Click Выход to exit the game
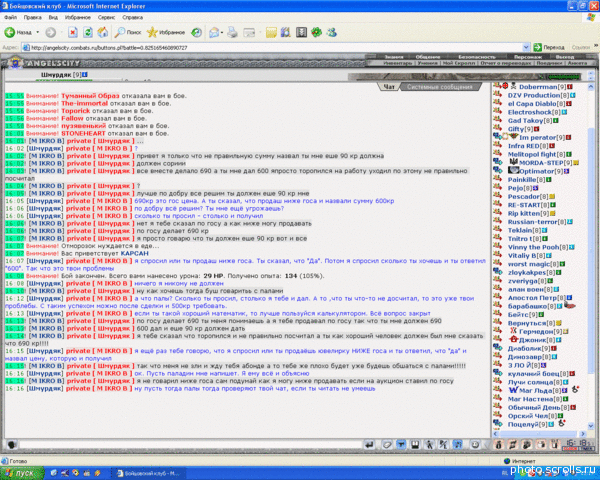The width and height of the screenshot is (600, 480). [565, 57]
